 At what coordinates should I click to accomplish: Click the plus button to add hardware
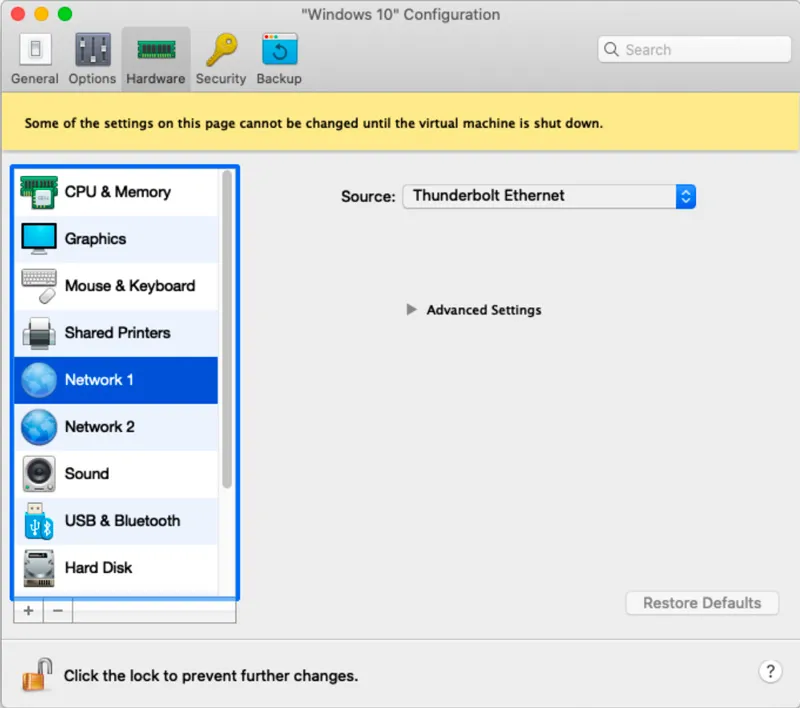(x=29, y=611)
